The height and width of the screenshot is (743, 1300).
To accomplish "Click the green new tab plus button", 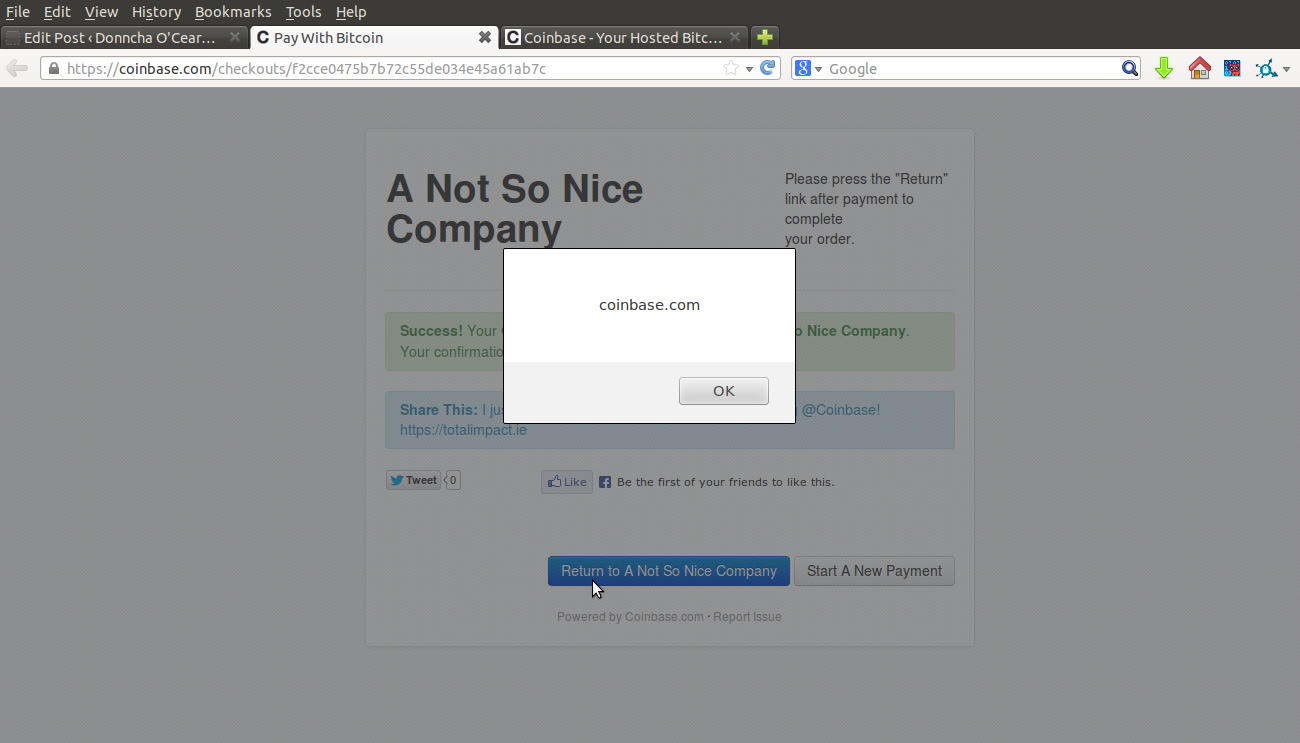I will 764,37.
